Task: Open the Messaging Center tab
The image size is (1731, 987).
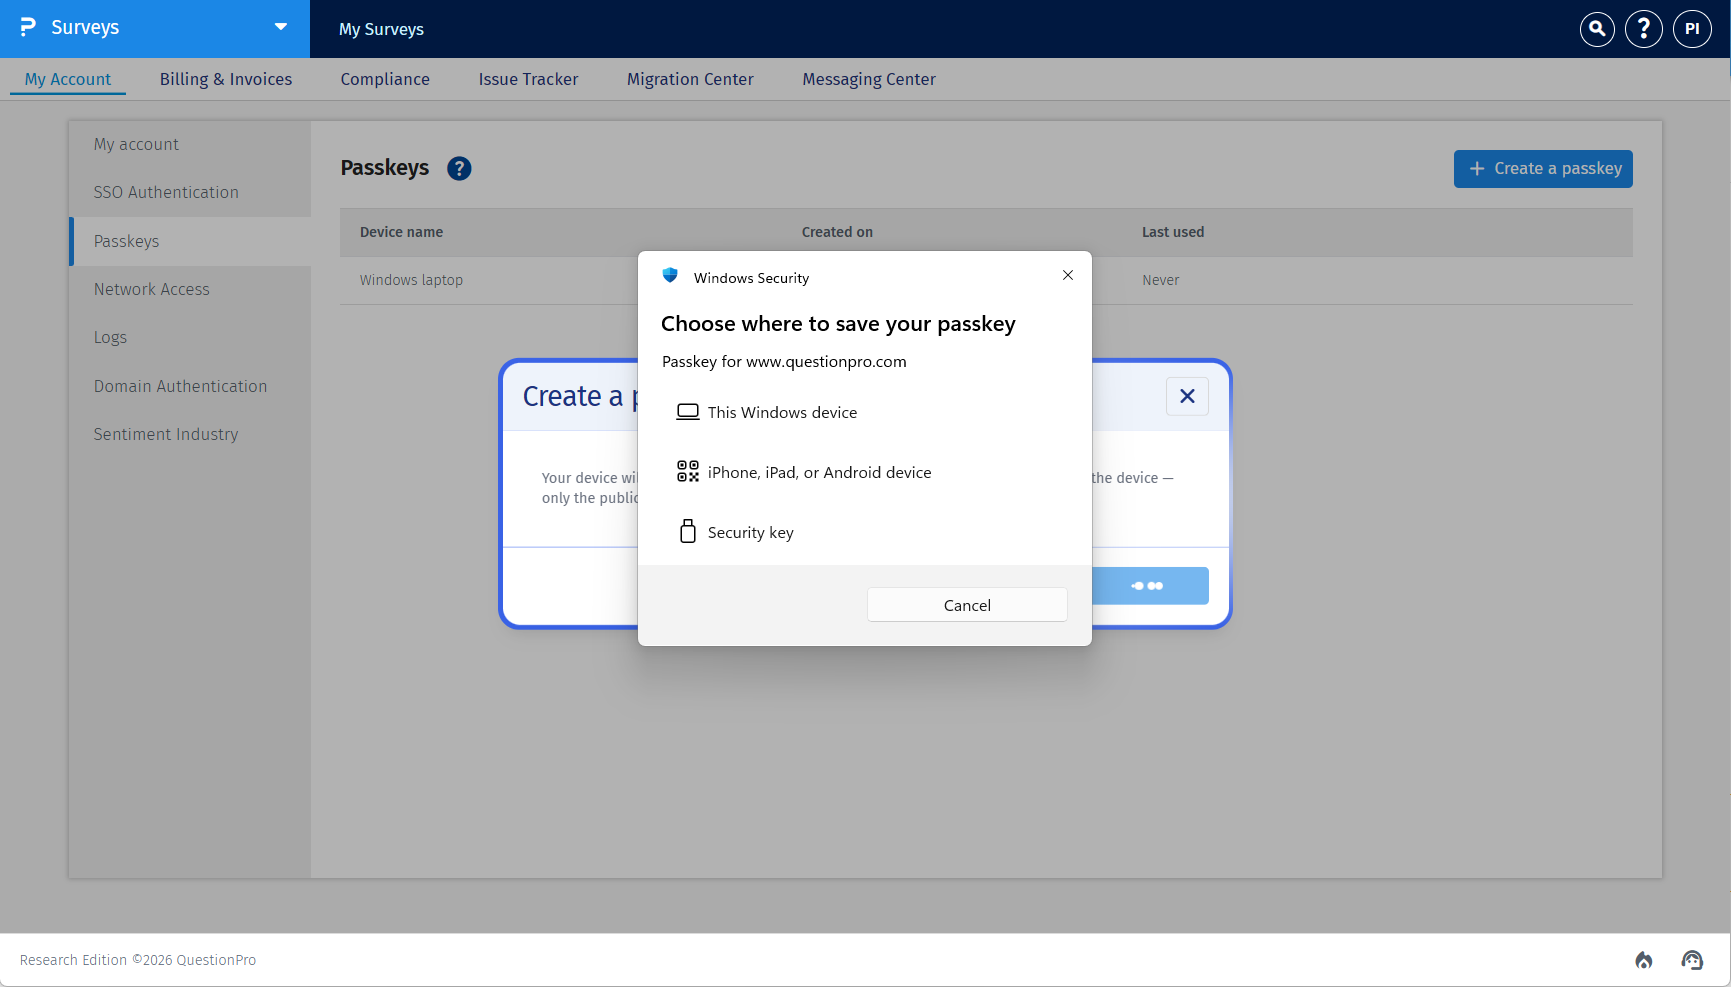Action: 869,79
